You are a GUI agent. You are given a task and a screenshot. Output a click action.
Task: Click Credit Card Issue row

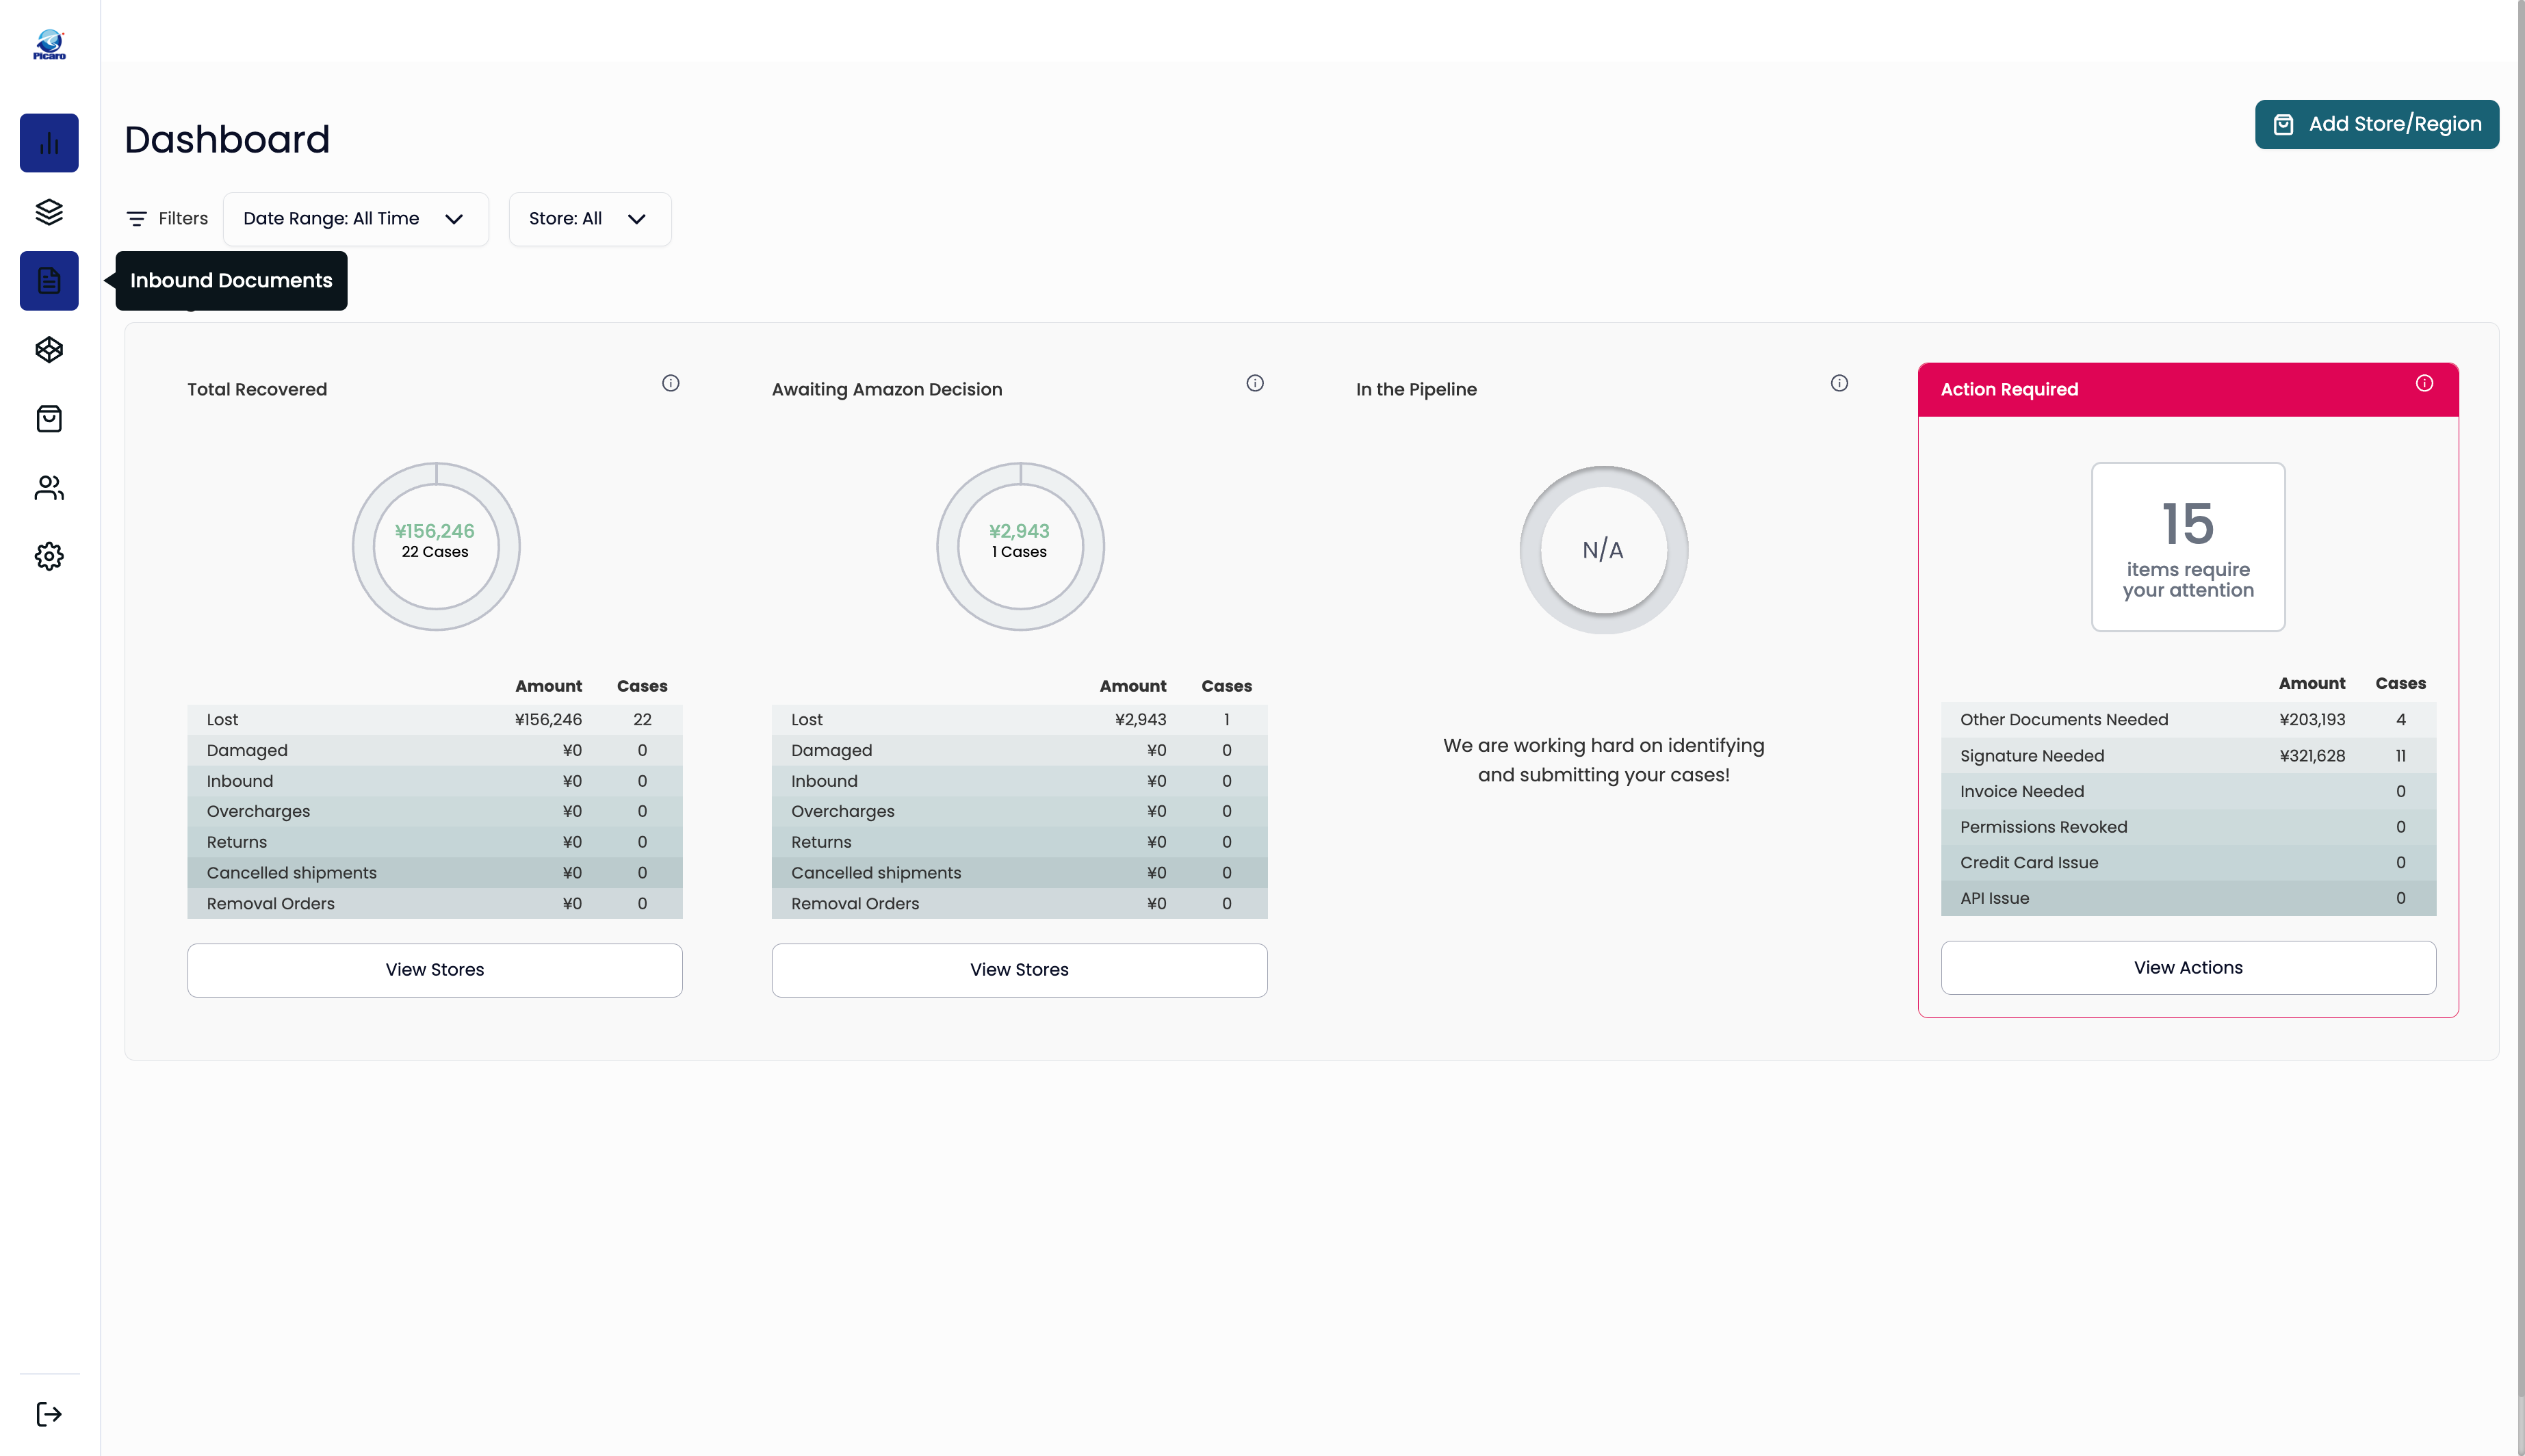click(2188, 863)
